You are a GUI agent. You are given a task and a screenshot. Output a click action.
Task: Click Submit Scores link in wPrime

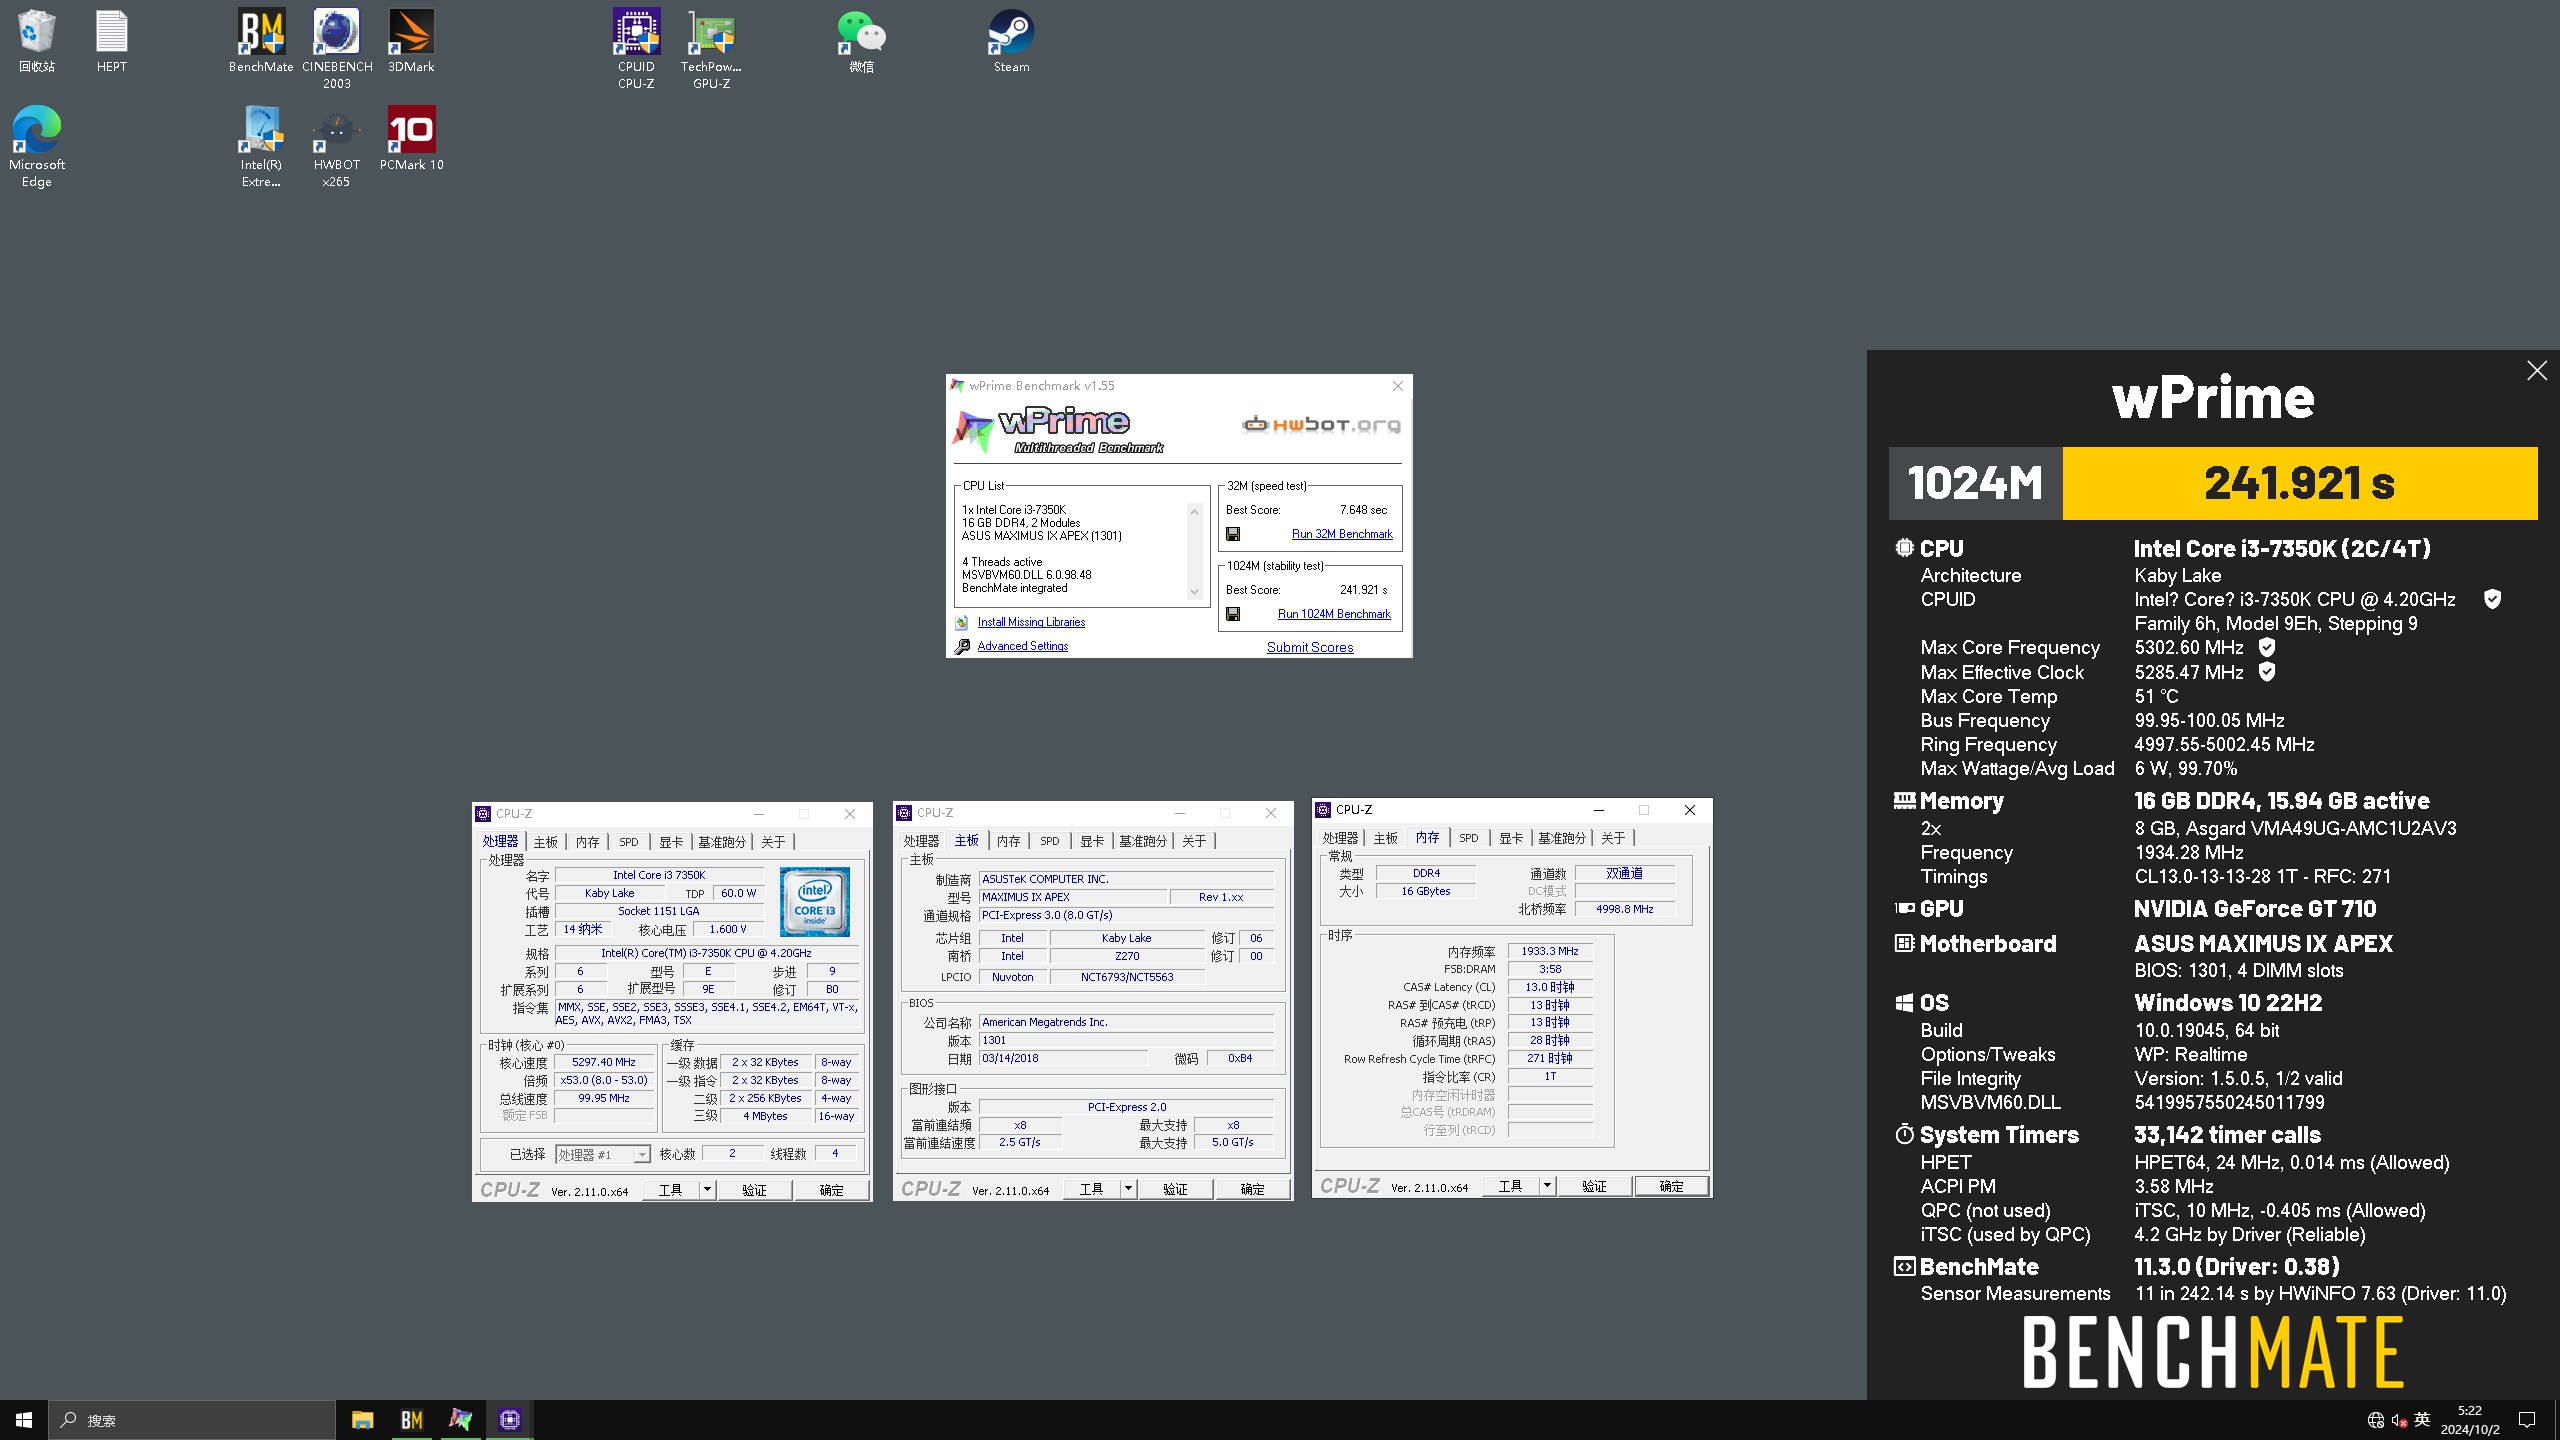(1310, 647)
